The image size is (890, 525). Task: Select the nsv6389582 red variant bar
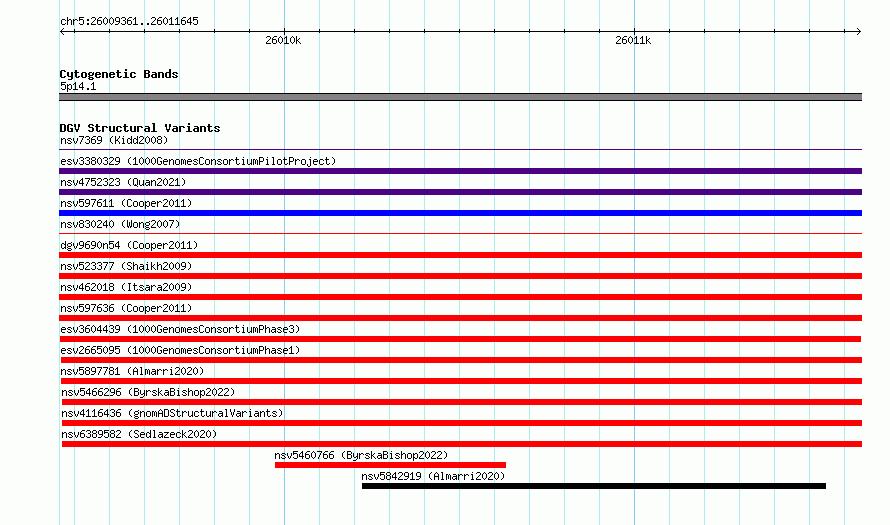(x=461, y=444)
